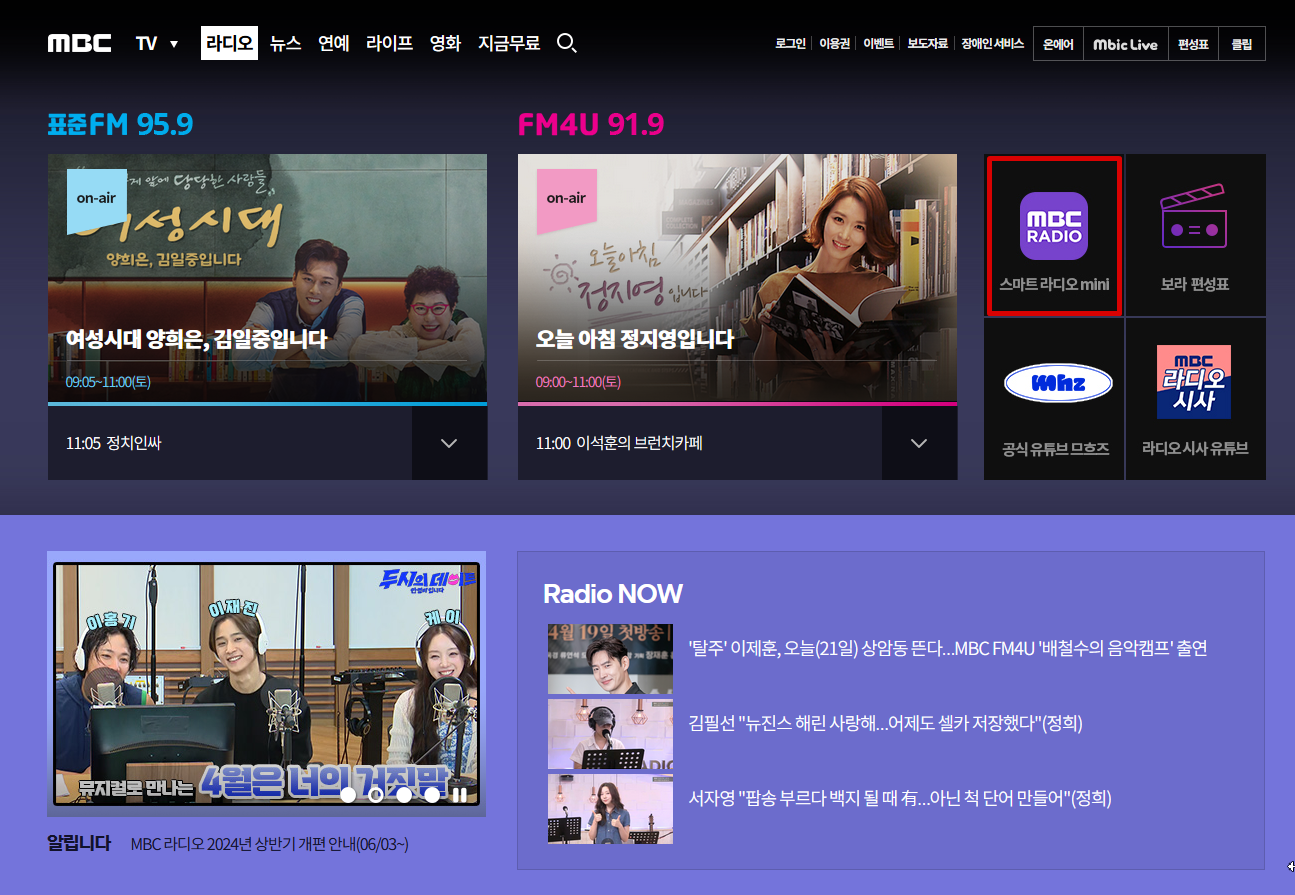
Task: Pause the slideshow banner
Action: point(460,795)
